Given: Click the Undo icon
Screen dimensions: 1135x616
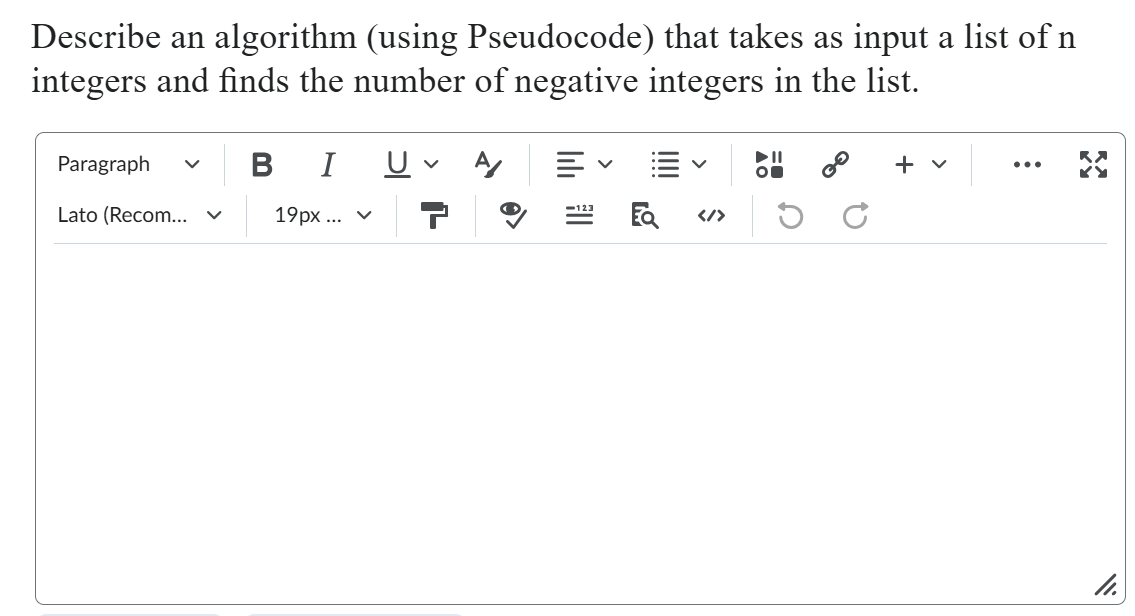Looking at the screenshot, I should click(789, 215).
